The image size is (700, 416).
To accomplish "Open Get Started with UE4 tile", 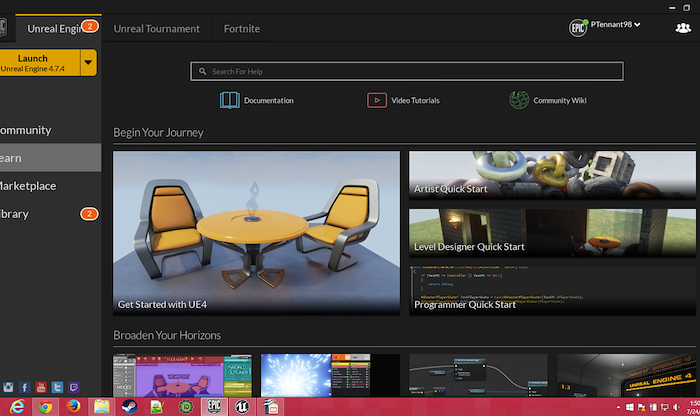I will 256,233.
